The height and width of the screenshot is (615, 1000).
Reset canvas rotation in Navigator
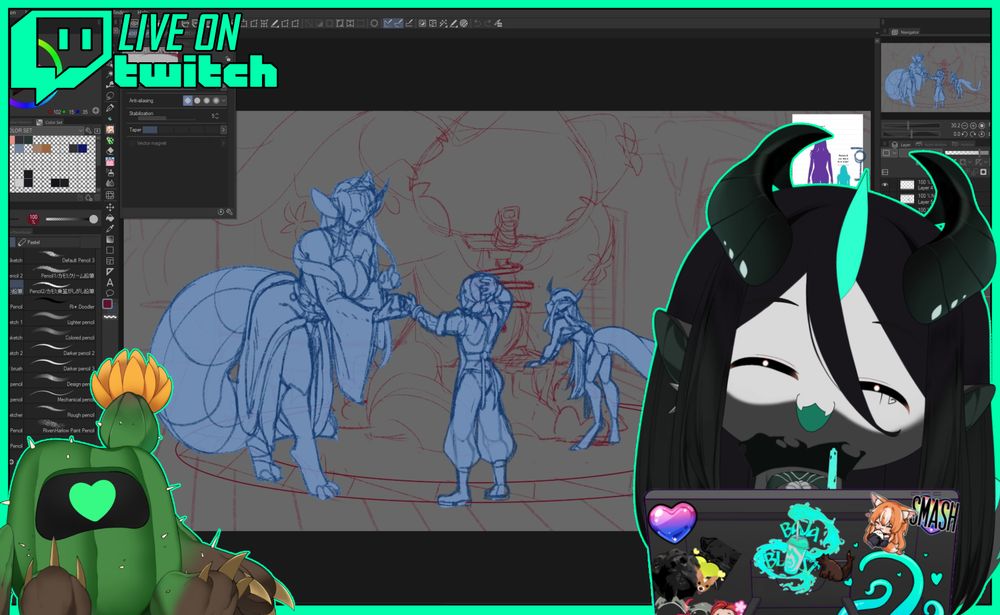(x=982, y=135)
